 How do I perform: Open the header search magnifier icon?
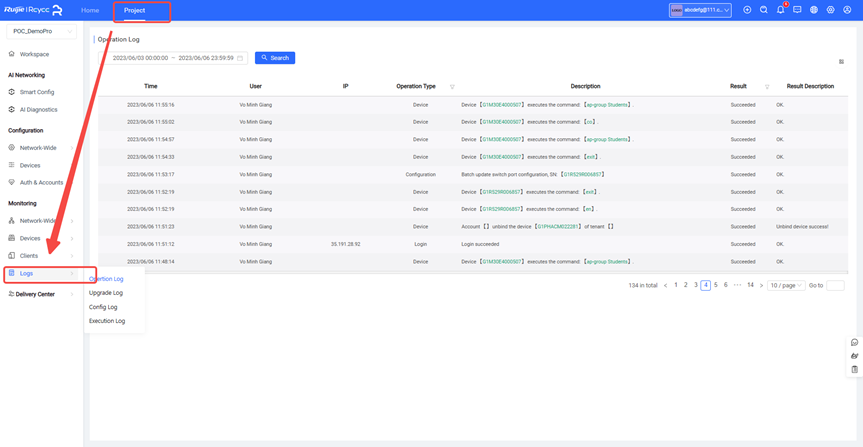pyautogui.click(x=764, y=10)
